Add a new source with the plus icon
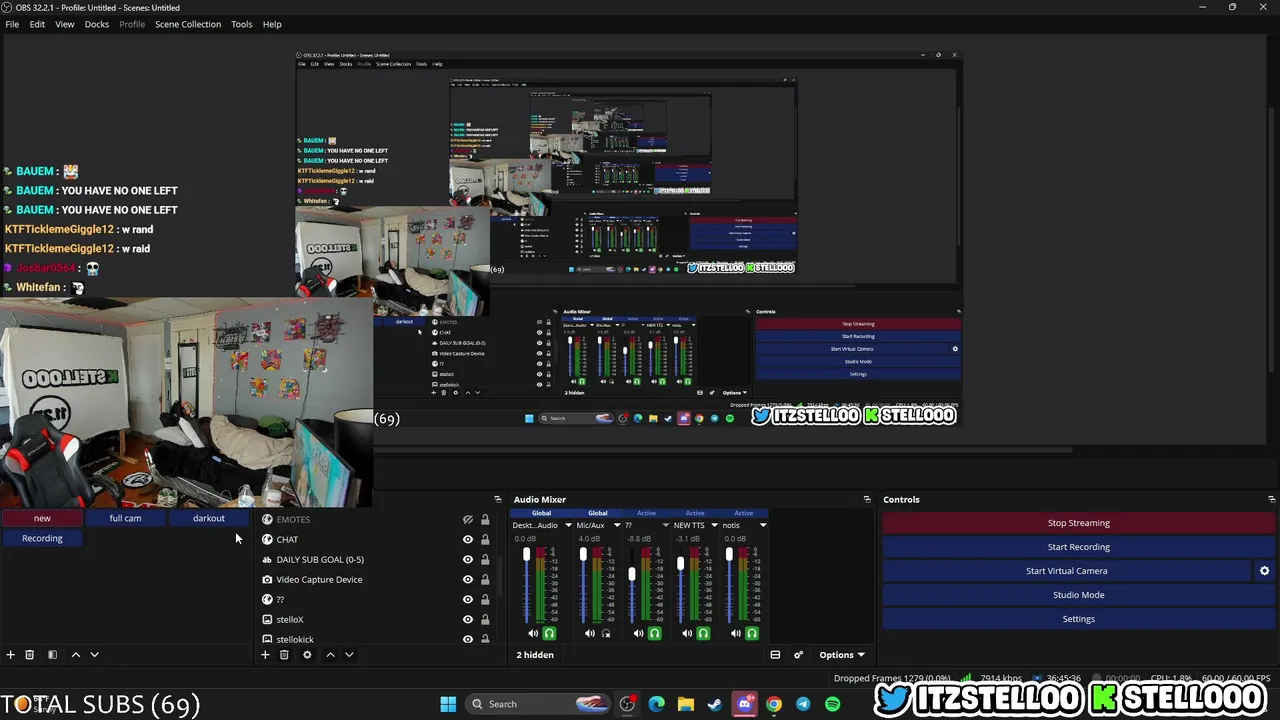 click(265, 655)
